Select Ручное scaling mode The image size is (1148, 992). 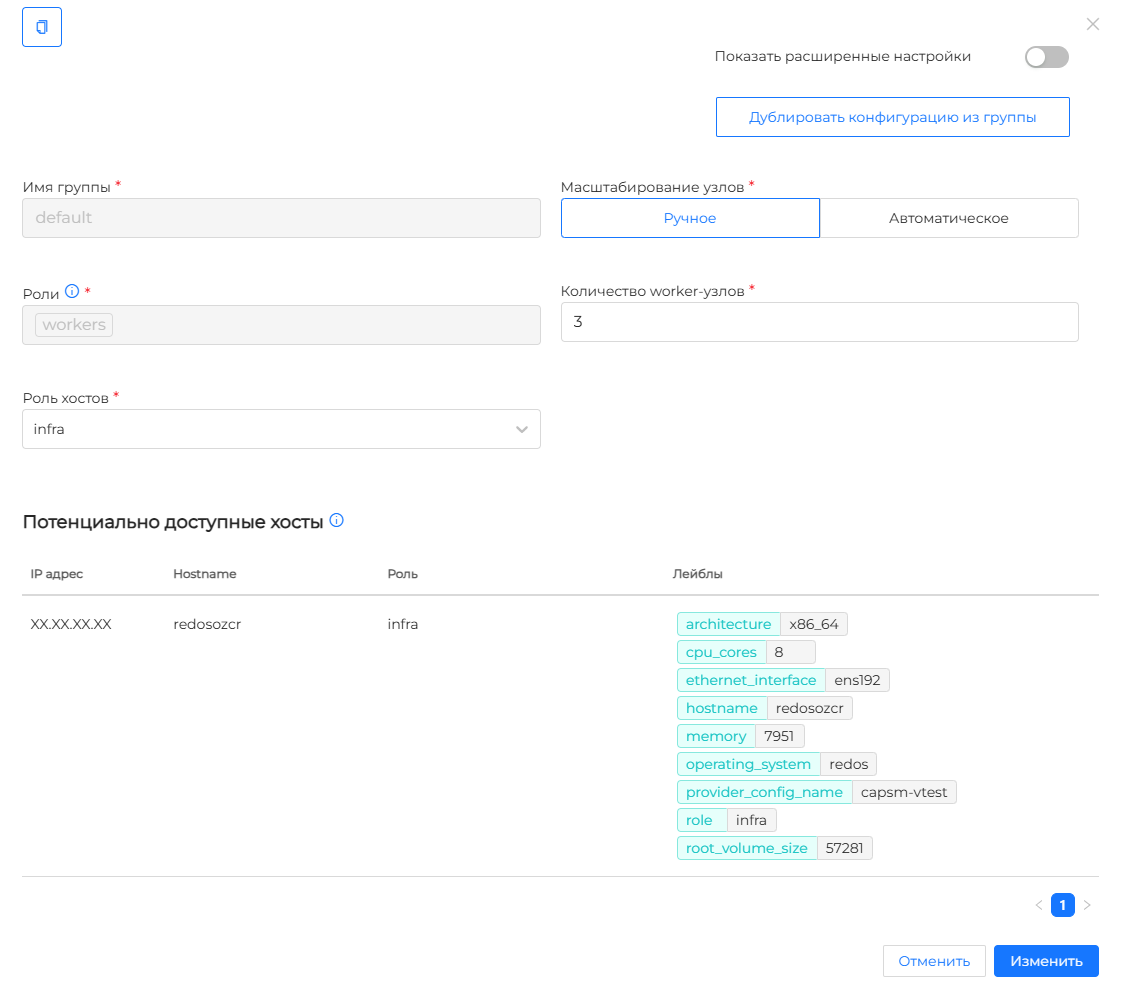coord(690,218)
